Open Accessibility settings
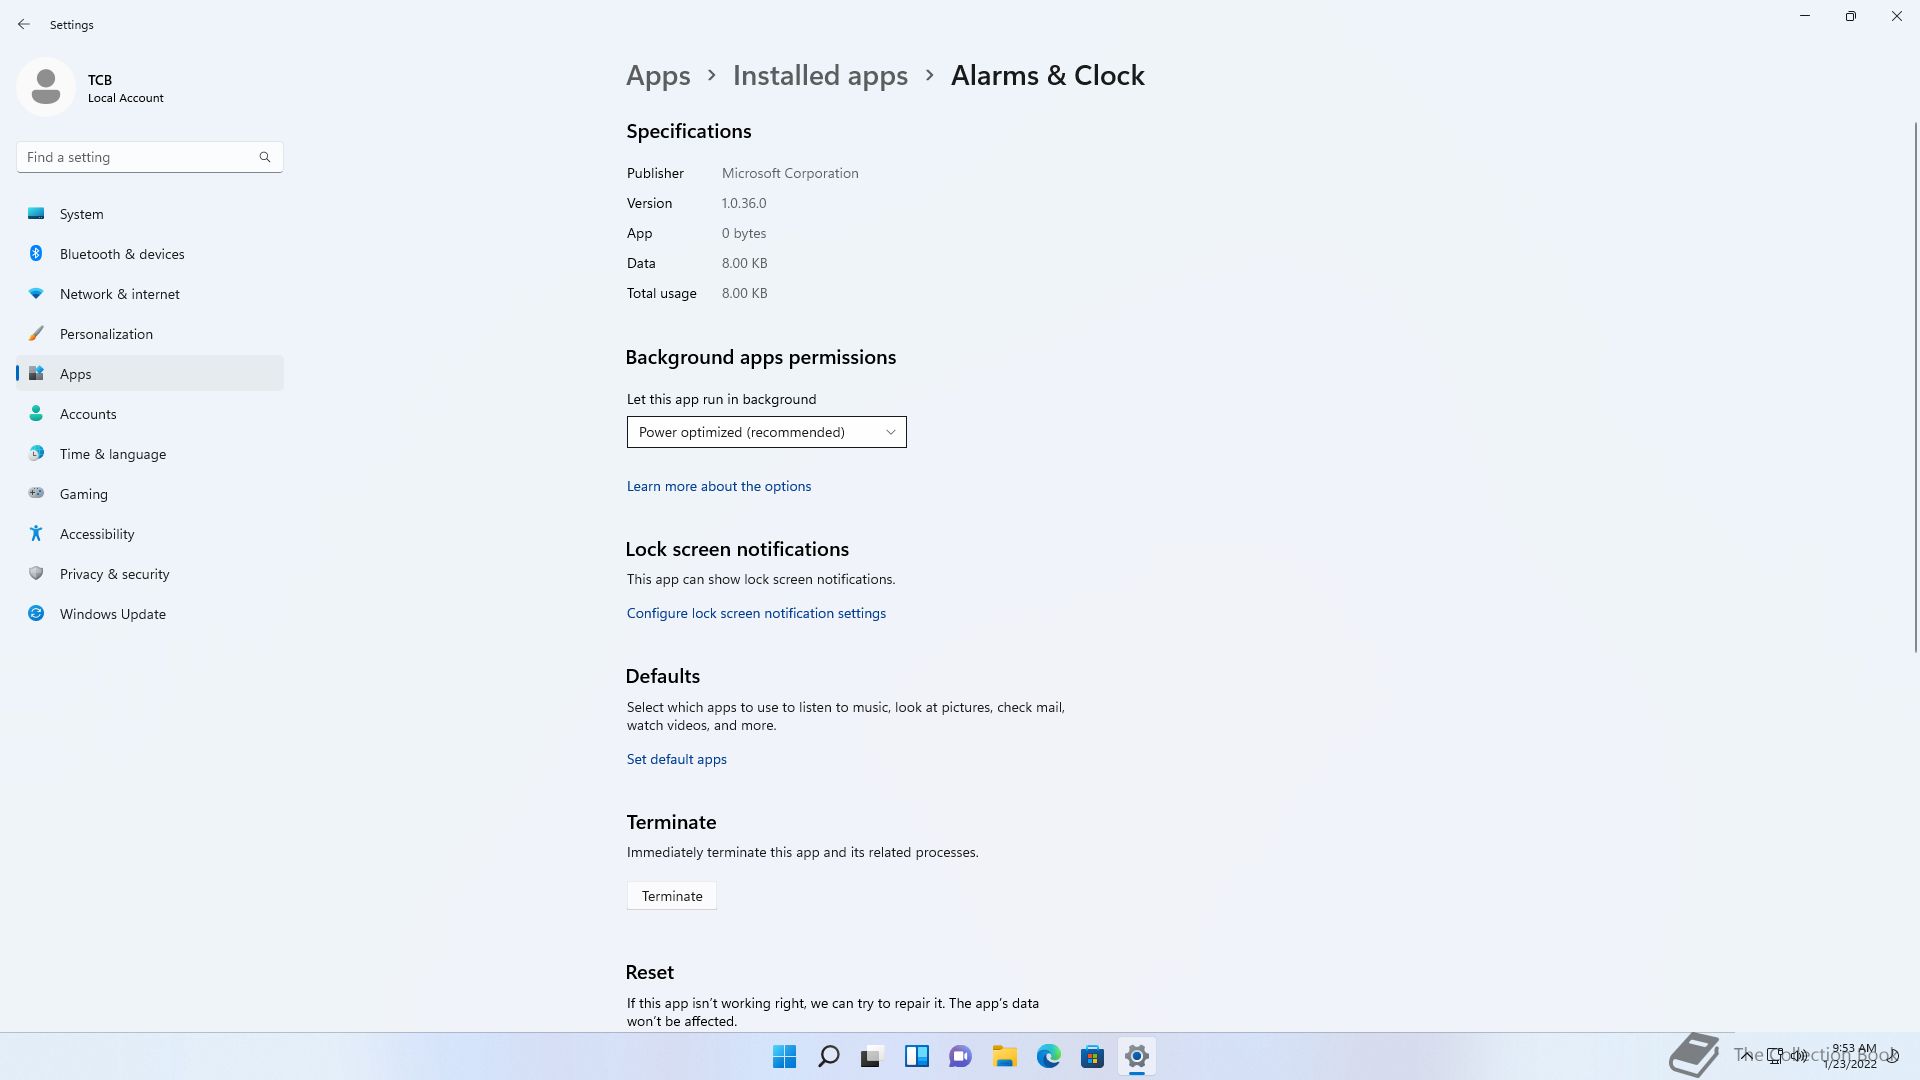Image resolution: width=1920 pixels, height=1080 pixels. tap(150, 534)
